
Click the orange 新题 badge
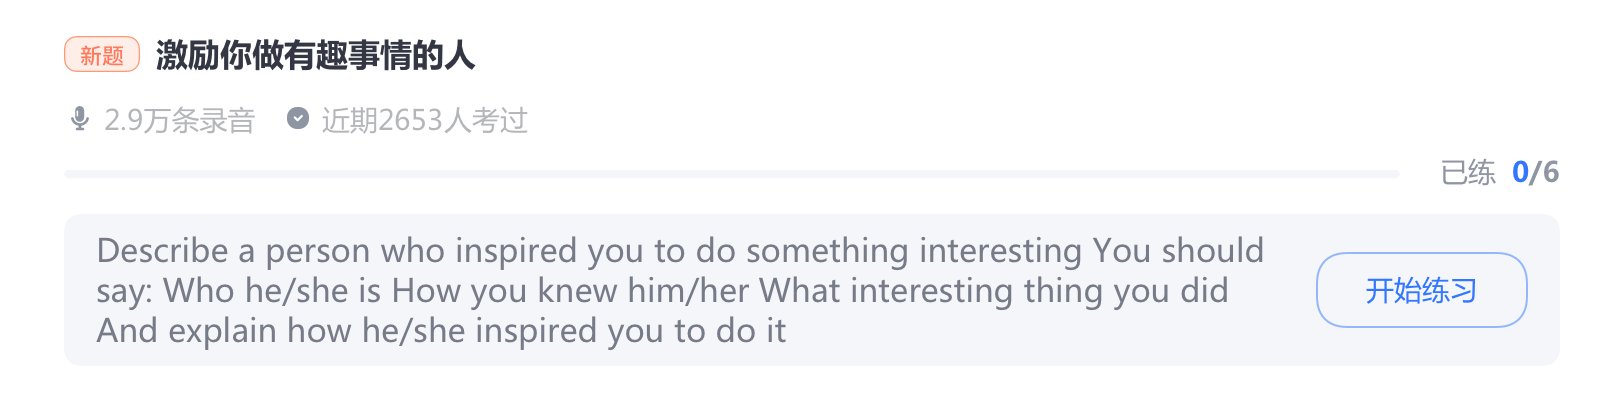point(102,55)
